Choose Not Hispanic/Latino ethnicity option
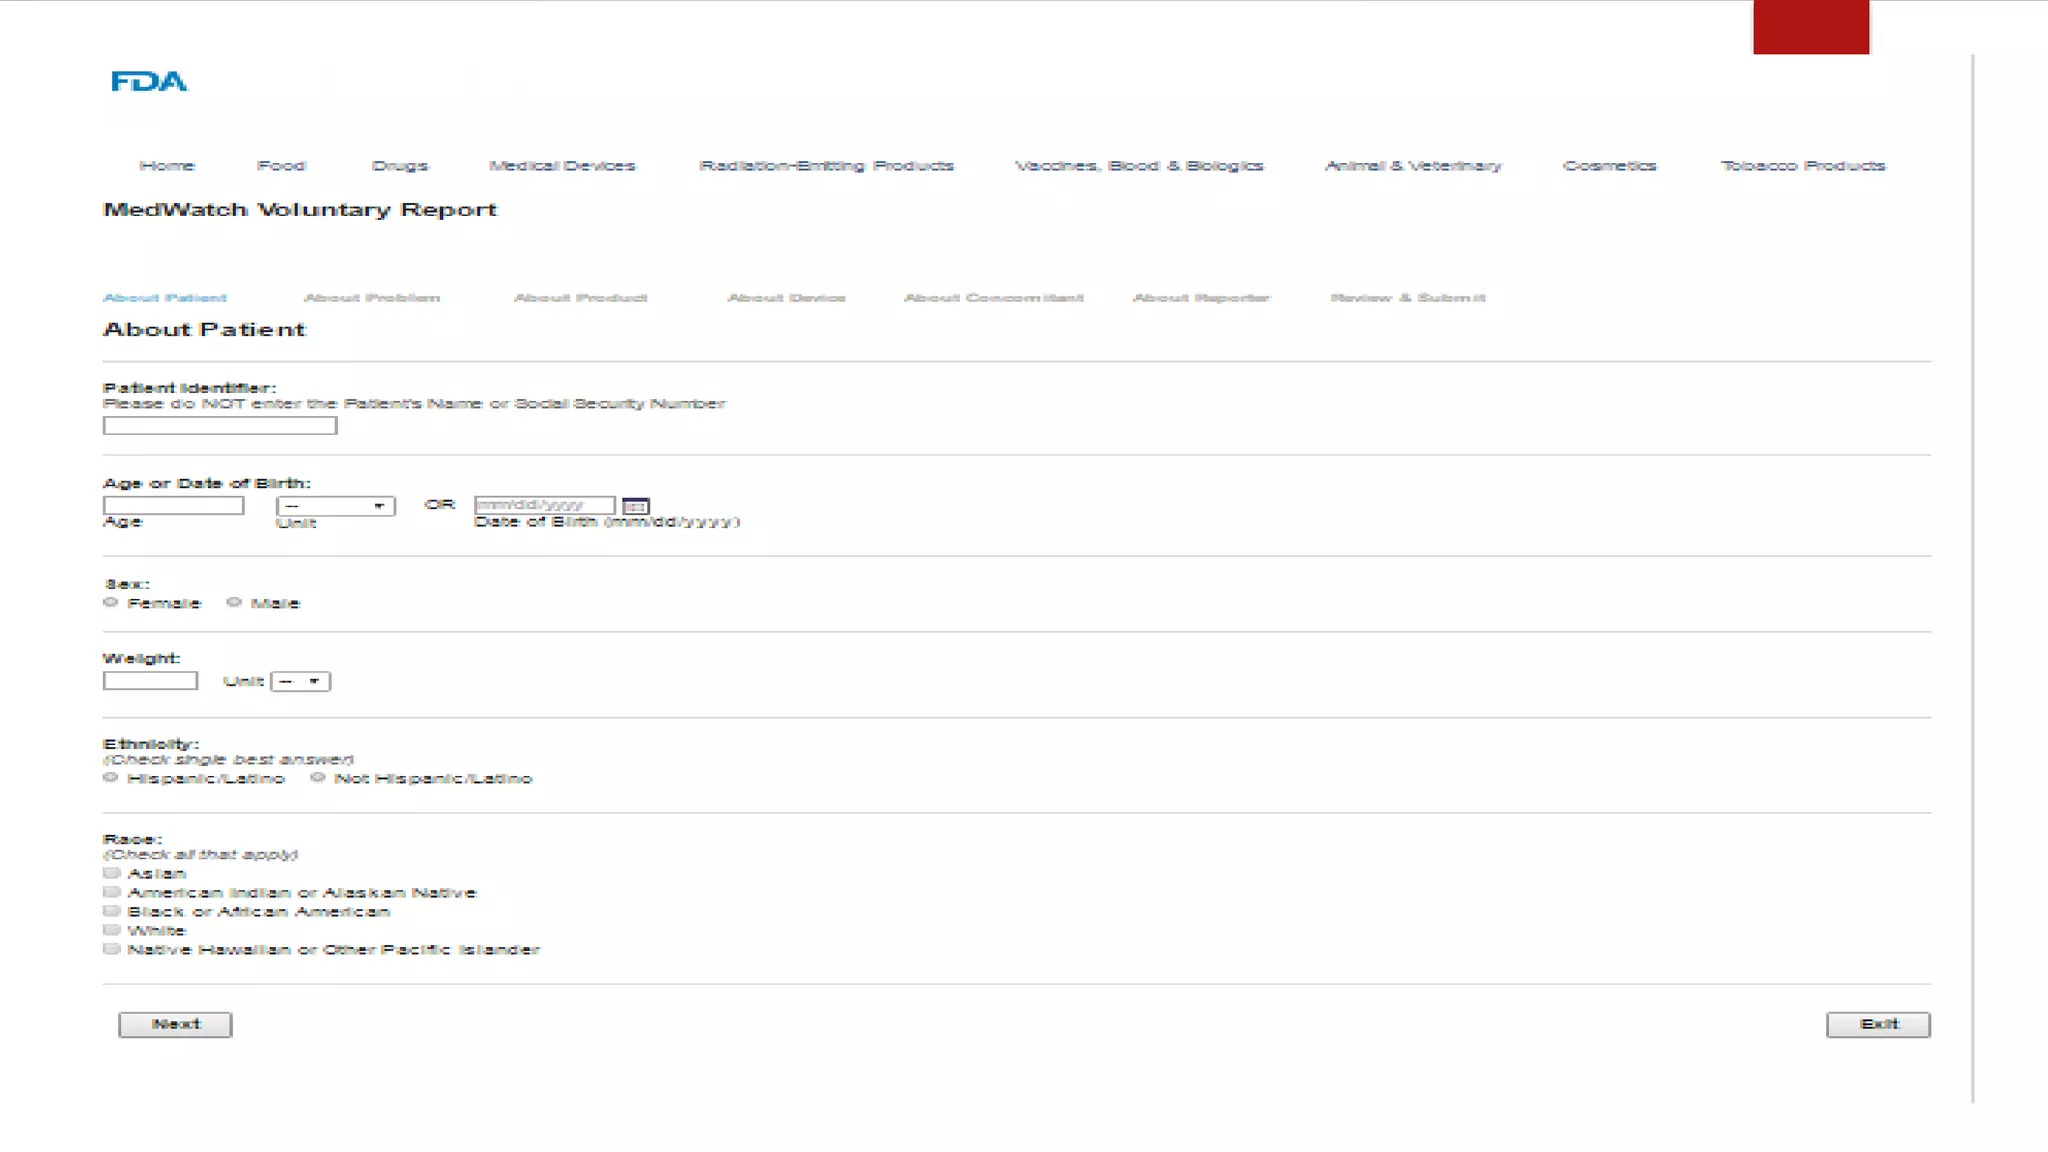The image size is (2048, 1152). coord(318,777)
